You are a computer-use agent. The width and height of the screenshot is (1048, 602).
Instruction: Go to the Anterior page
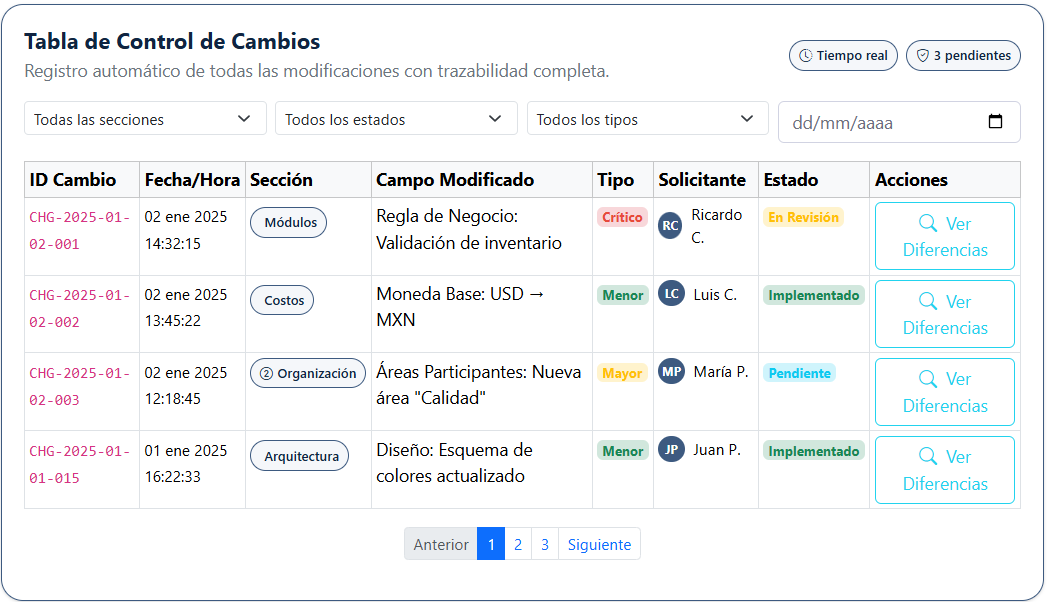pyautogui.click(x=440, y=544)
